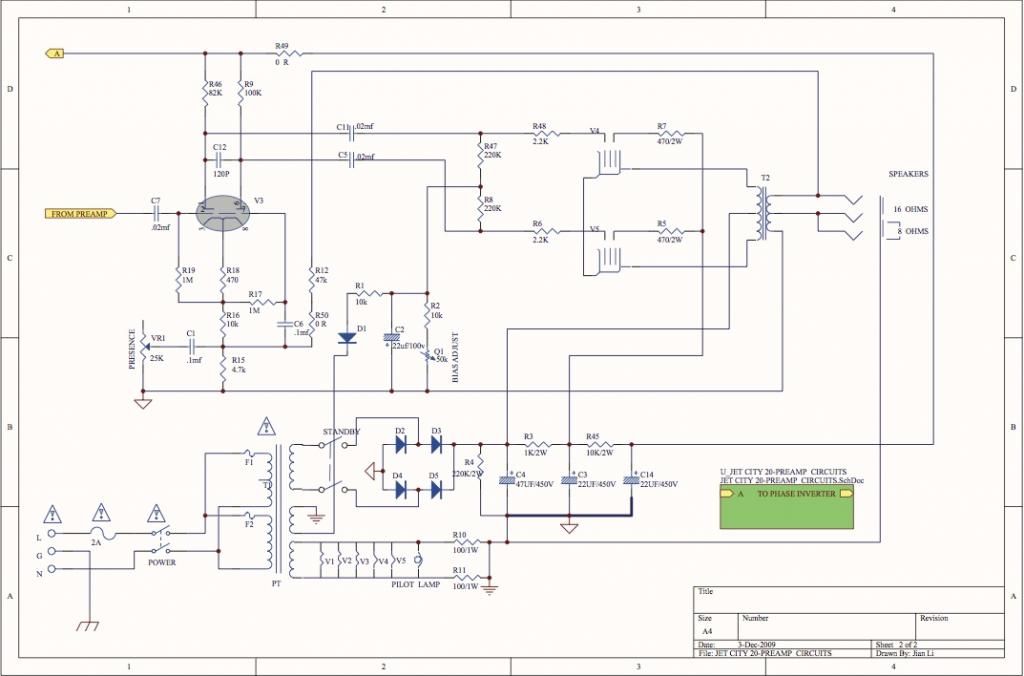Select the C14 22UF/450V capacitor symbol
1024x676 pixels.
click(x=631, y=480)
